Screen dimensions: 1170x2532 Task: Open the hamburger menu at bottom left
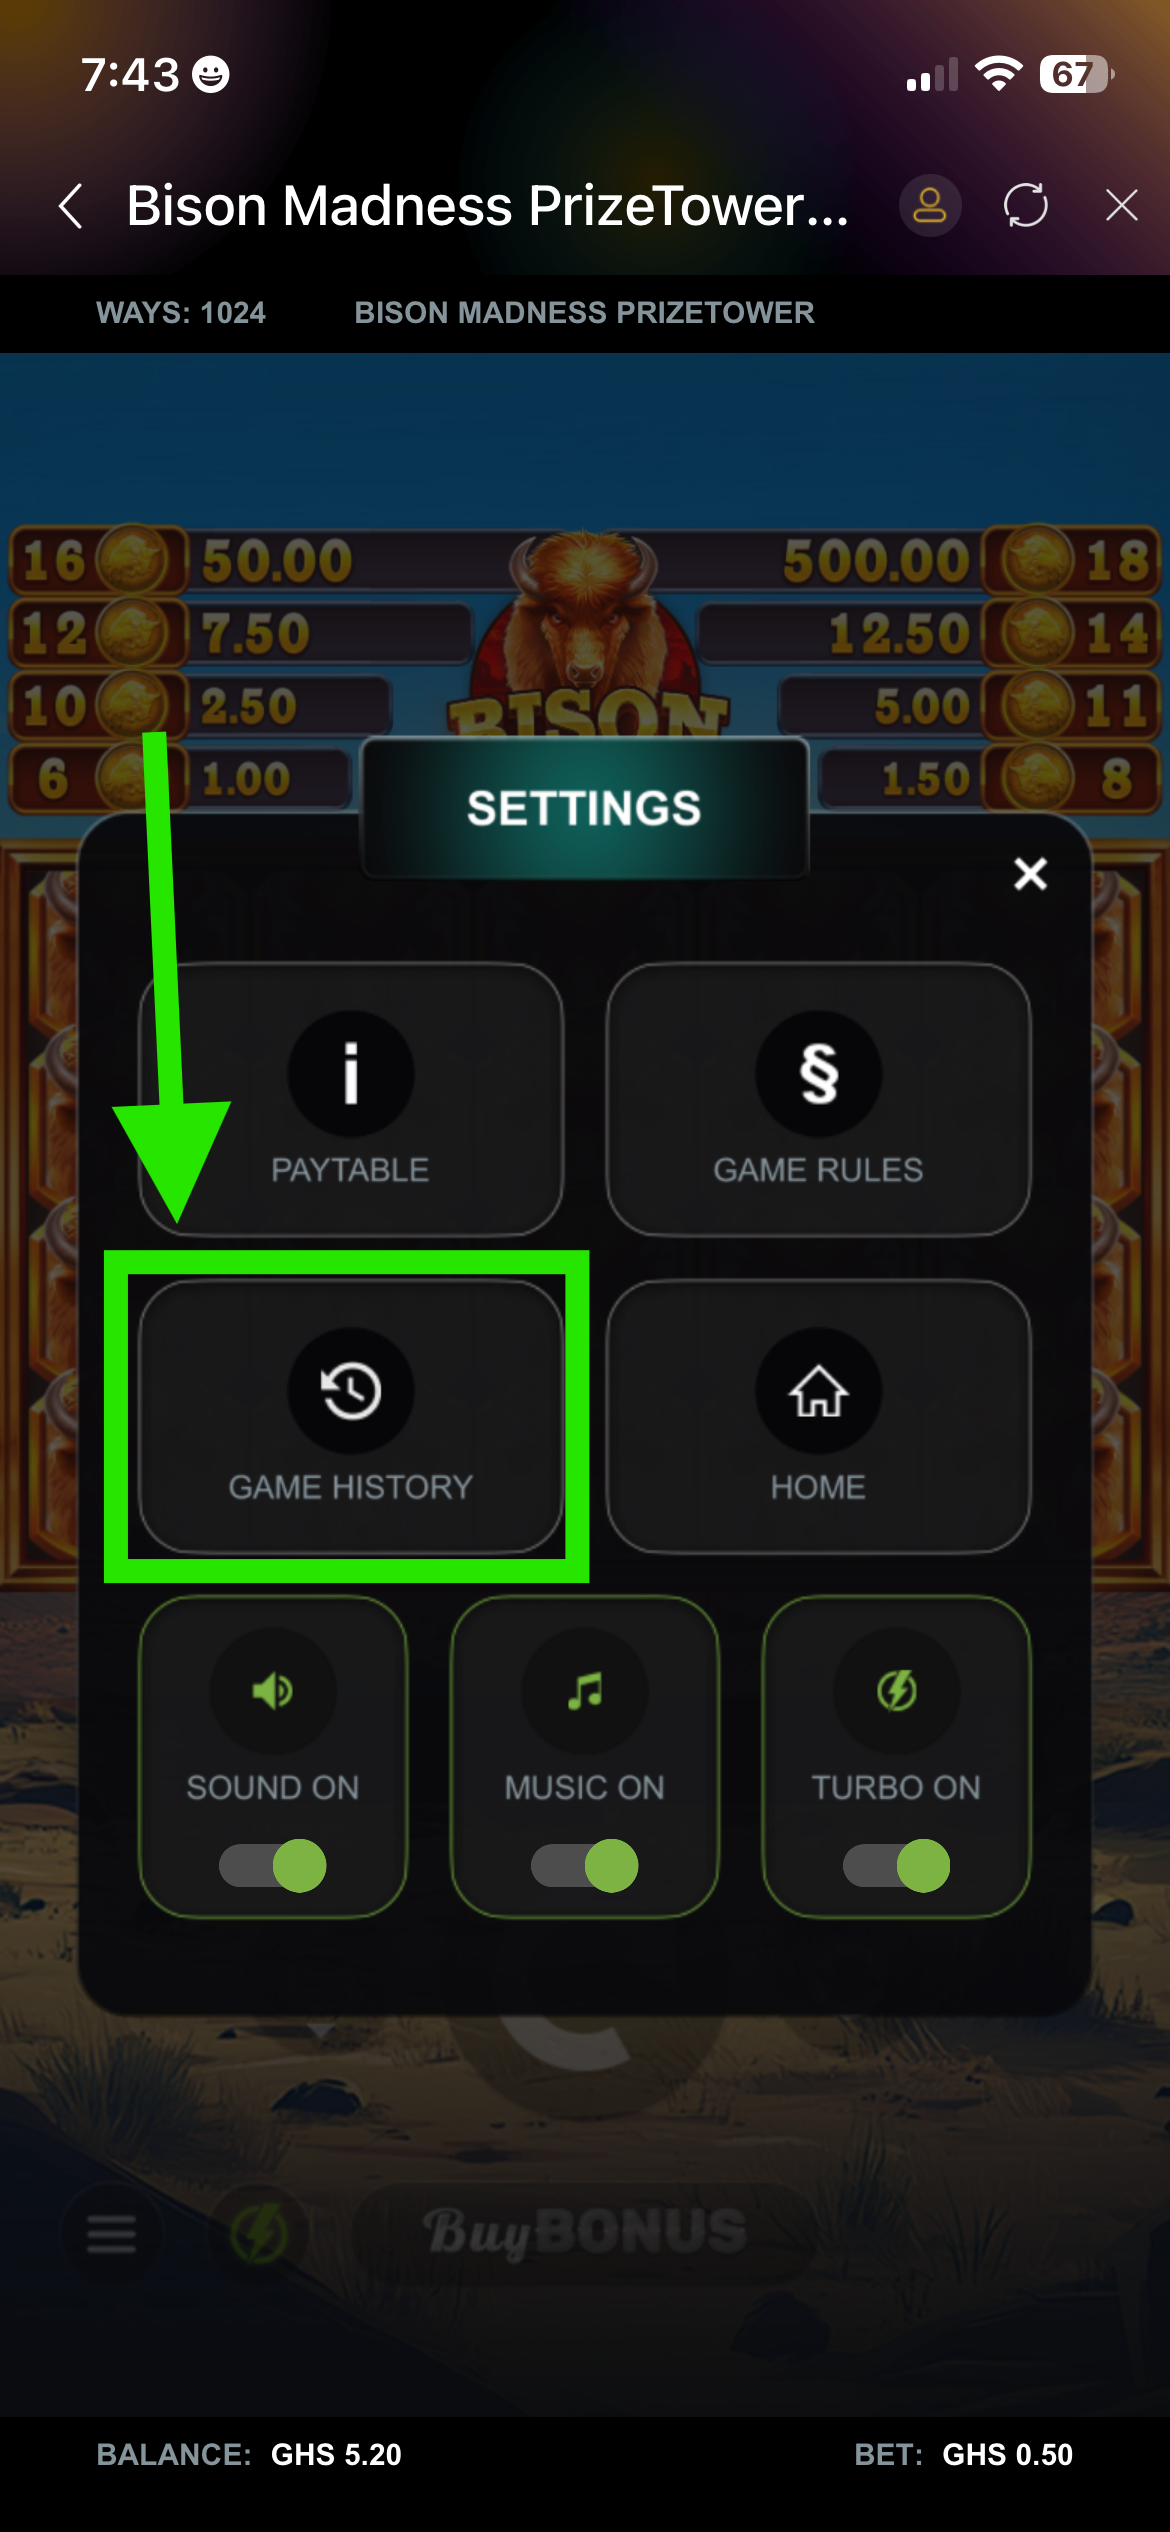111,2233
